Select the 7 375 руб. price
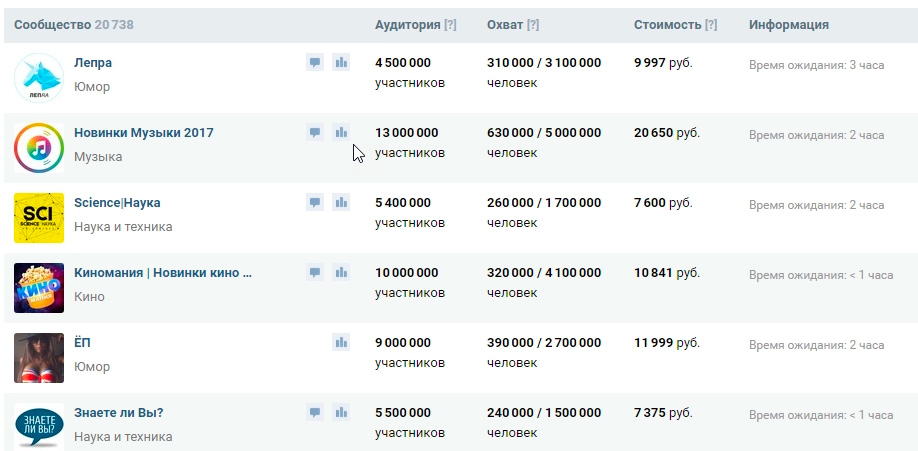The height and width of the screenshot is (451, 918). 663,412
